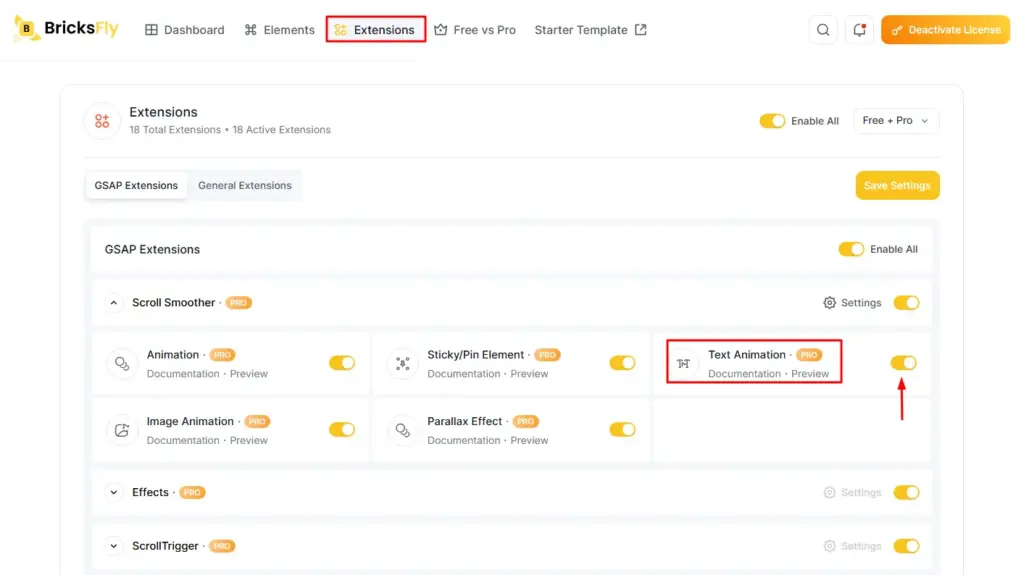Click the ScrollTrigger settings gear icon
The image size is (1024, 575).
pos(829,546)
